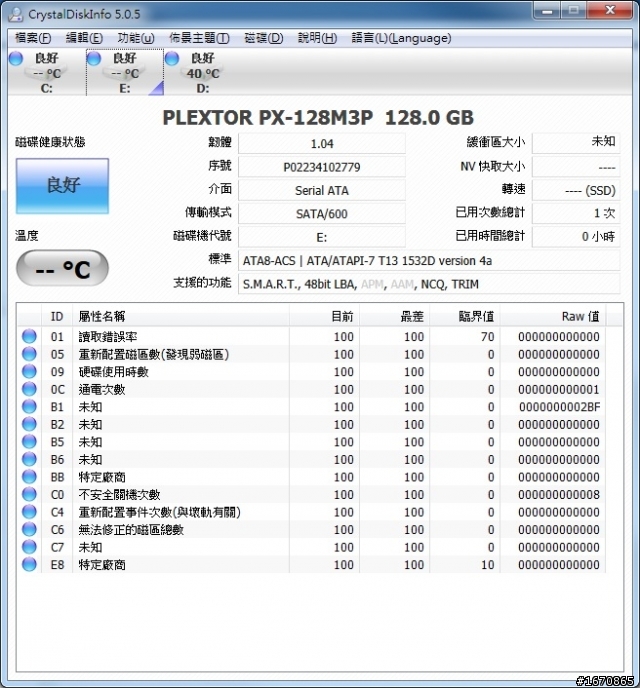
Task: Open the 佈景主題(T) menu
Action: 200,38
